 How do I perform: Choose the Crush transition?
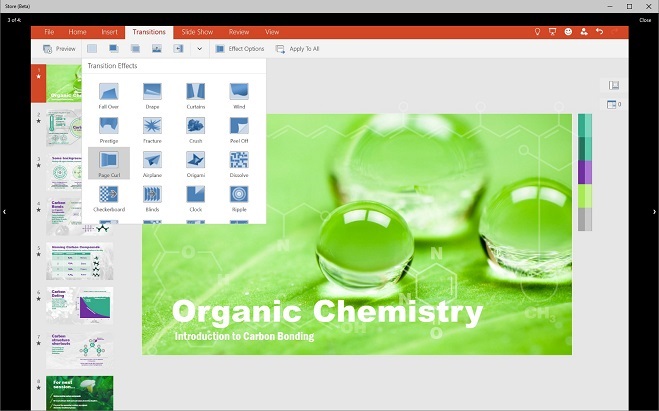click(x=195, y=130)
